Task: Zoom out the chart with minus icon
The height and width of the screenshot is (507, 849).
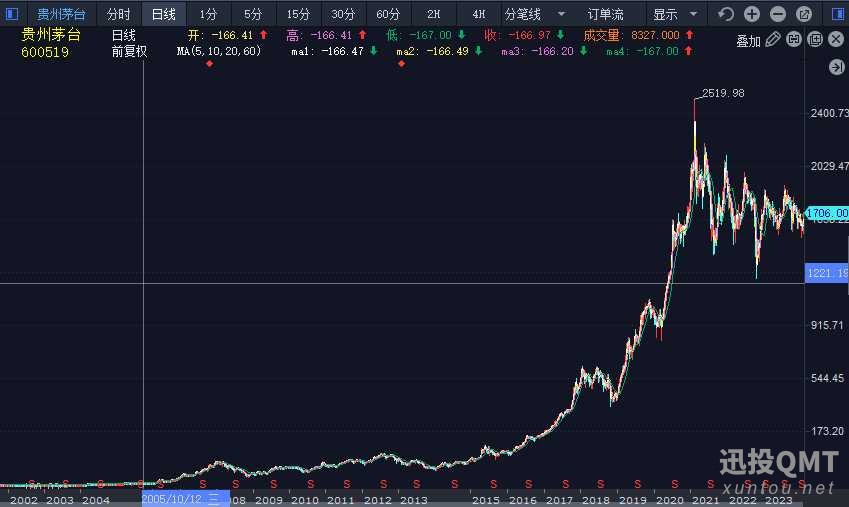Action: coord(778,14)
